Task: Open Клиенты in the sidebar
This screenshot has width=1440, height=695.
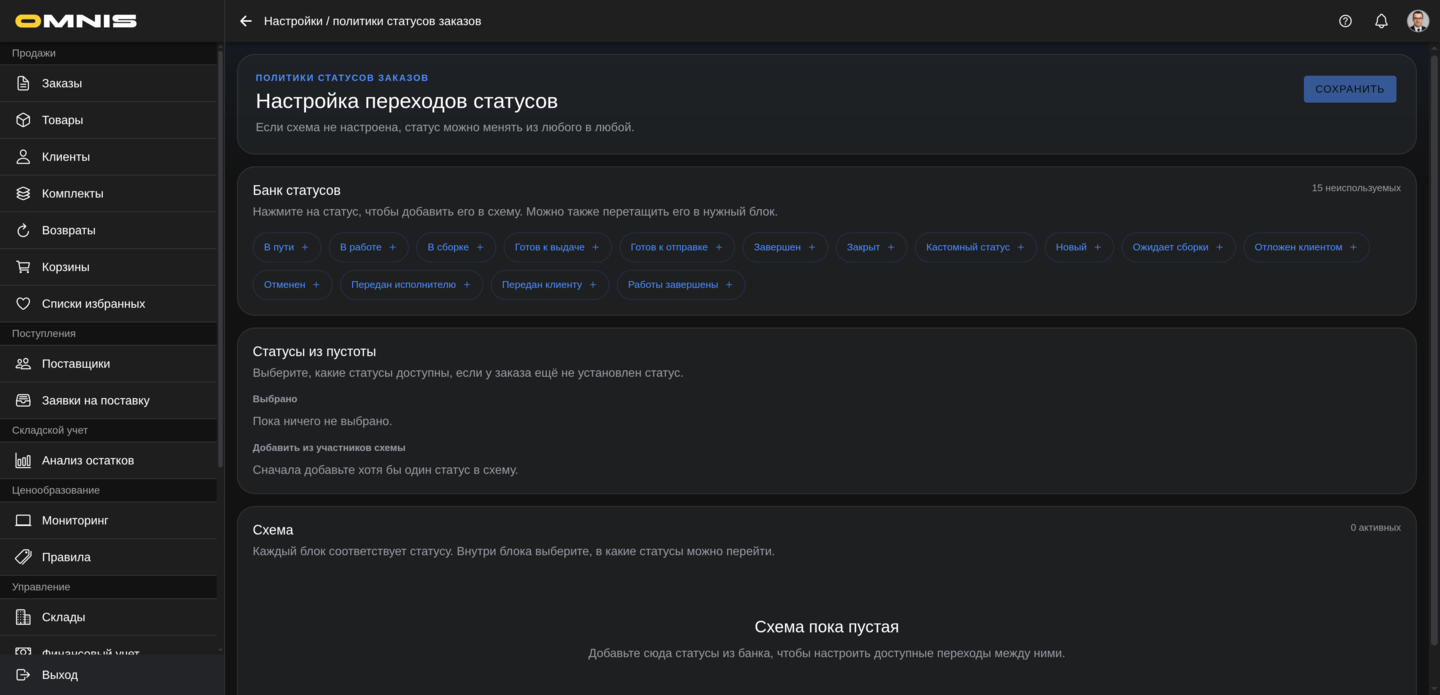Action: tap(66, 157)
